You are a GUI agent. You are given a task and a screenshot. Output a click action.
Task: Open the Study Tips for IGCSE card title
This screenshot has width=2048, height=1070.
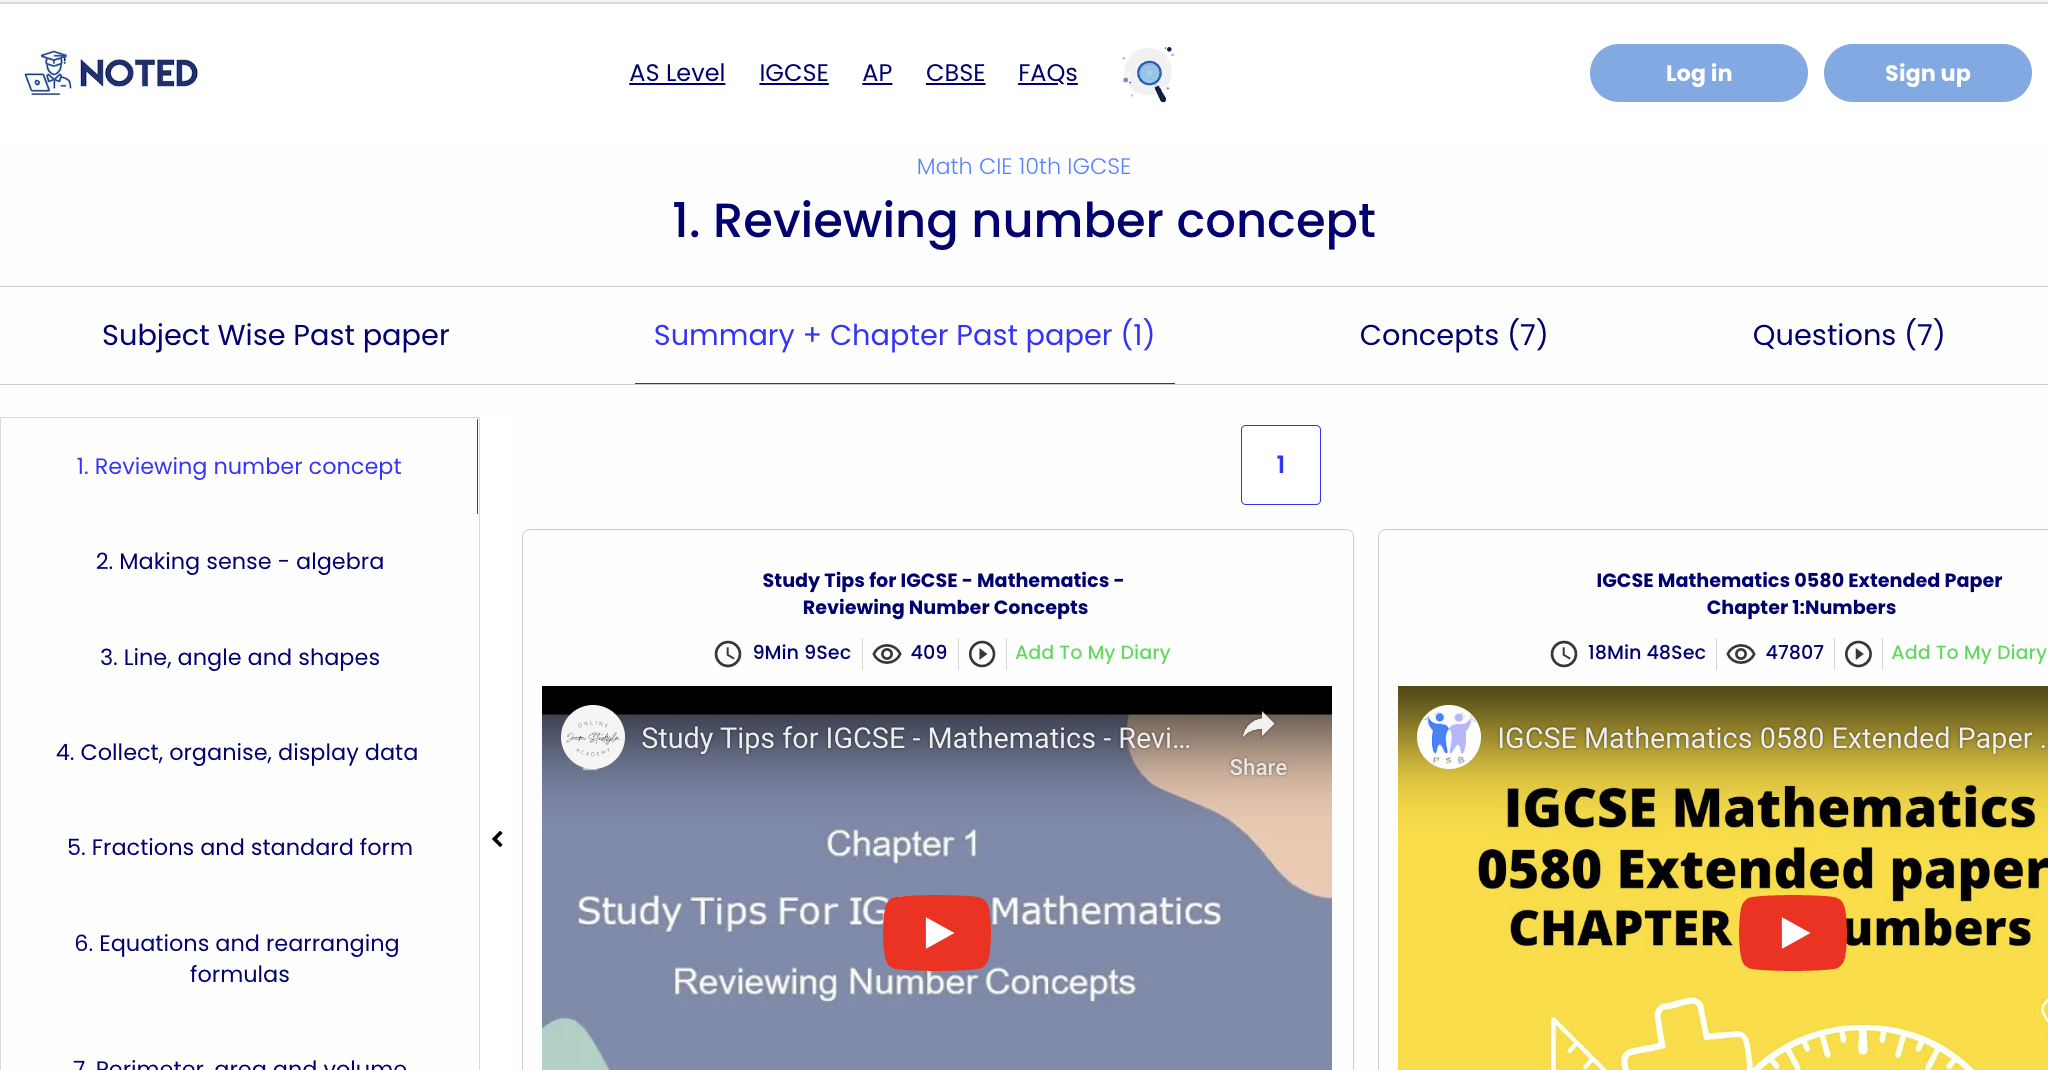[944, 594]
